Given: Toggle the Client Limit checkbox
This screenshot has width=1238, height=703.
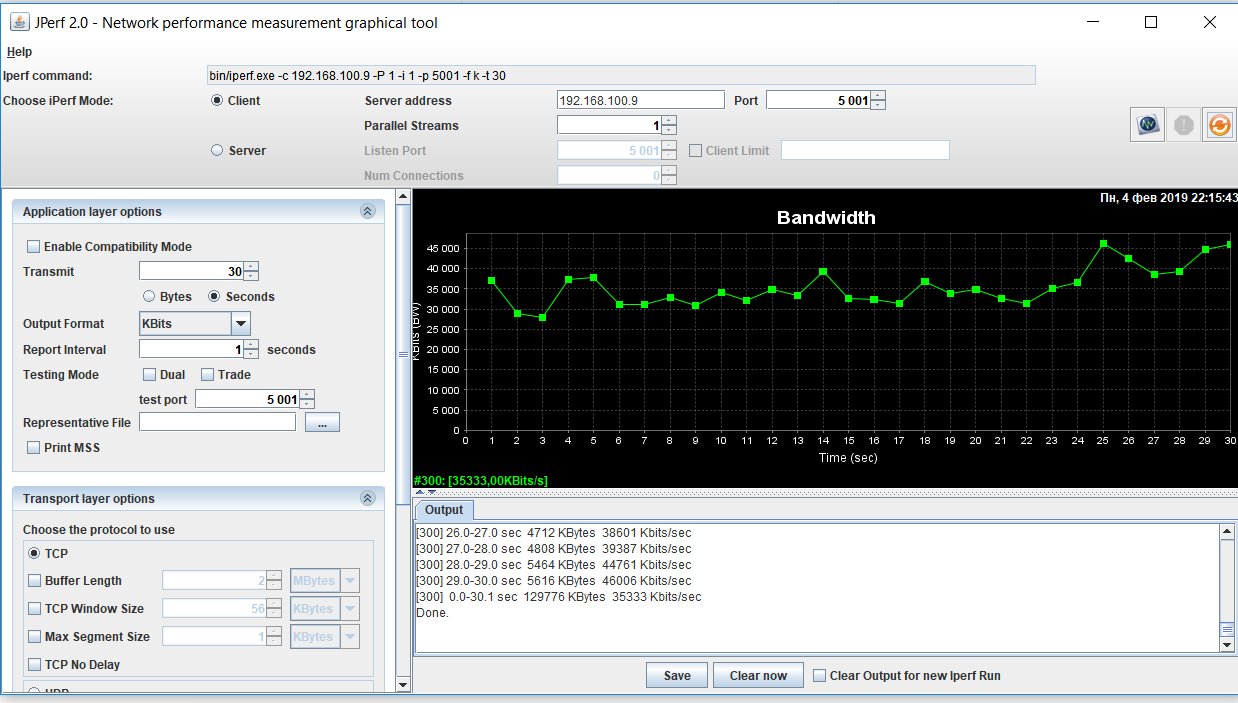Looking at the screenshot, I should pyautogui.click(x=696, y=151).
